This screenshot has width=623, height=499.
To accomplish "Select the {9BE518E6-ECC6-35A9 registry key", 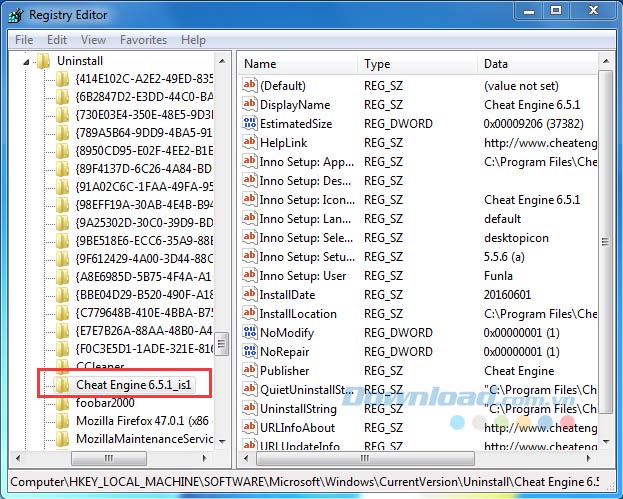I will pyautogui.click(x=144, y=240).
